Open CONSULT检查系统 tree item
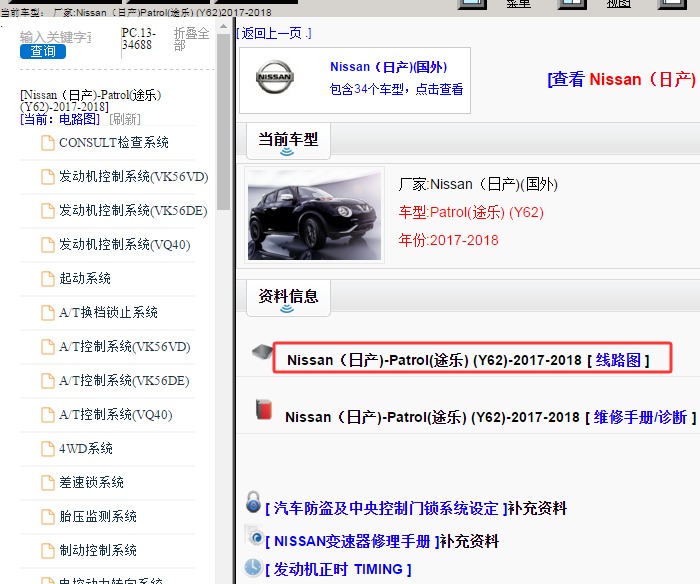 [x=114, y=142]
